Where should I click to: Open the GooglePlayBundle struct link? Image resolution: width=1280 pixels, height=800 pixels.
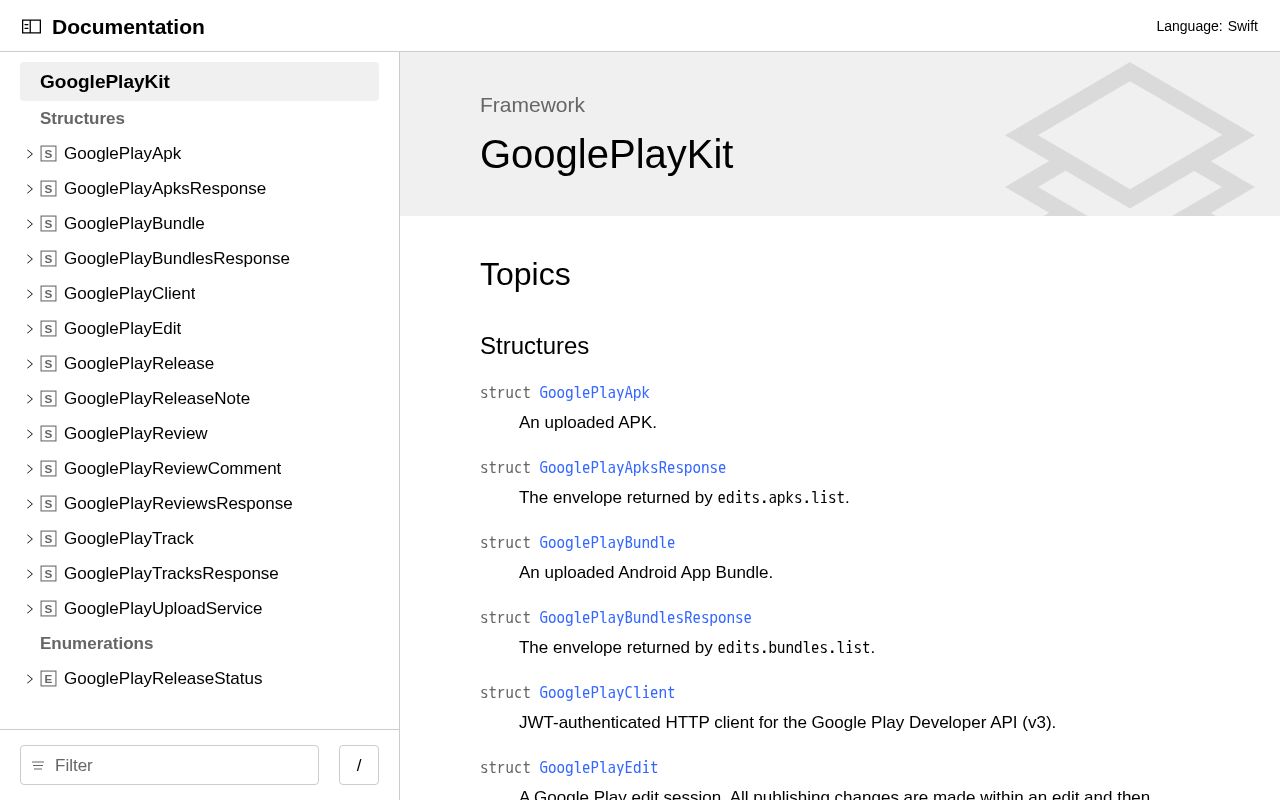(x=607, y=543)
